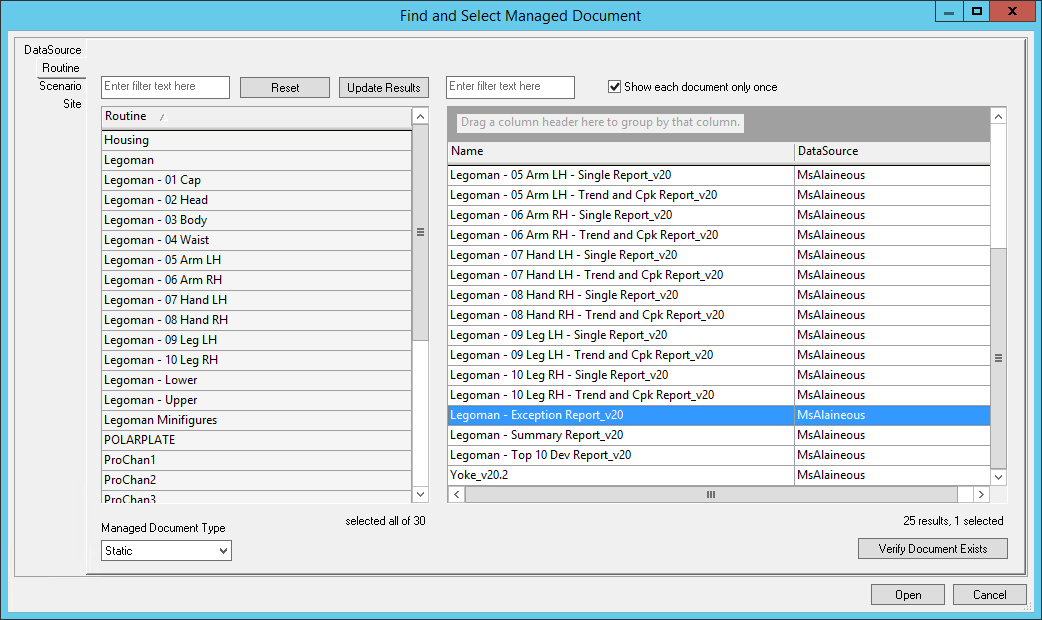Switch to the Scenario tab

[x=60, y=86]
